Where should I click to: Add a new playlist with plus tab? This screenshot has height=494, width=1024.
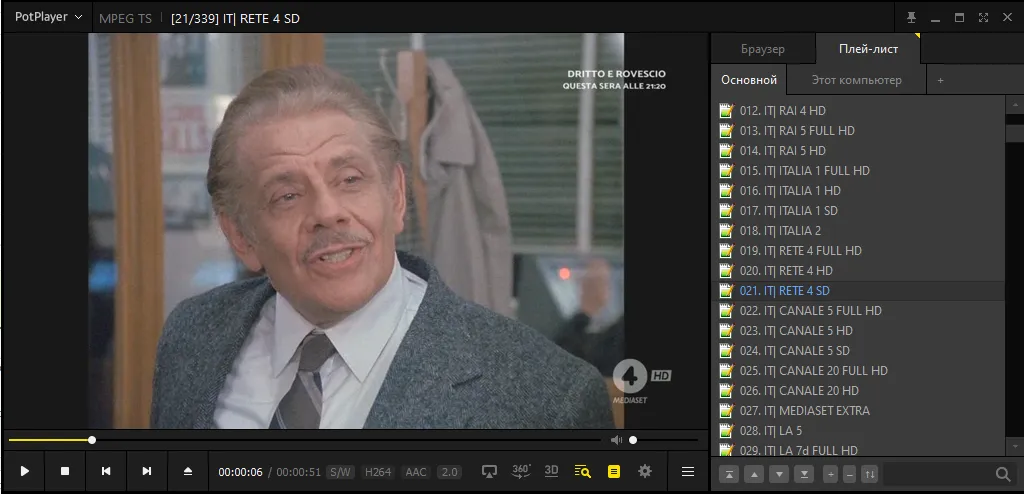[940, 80]
